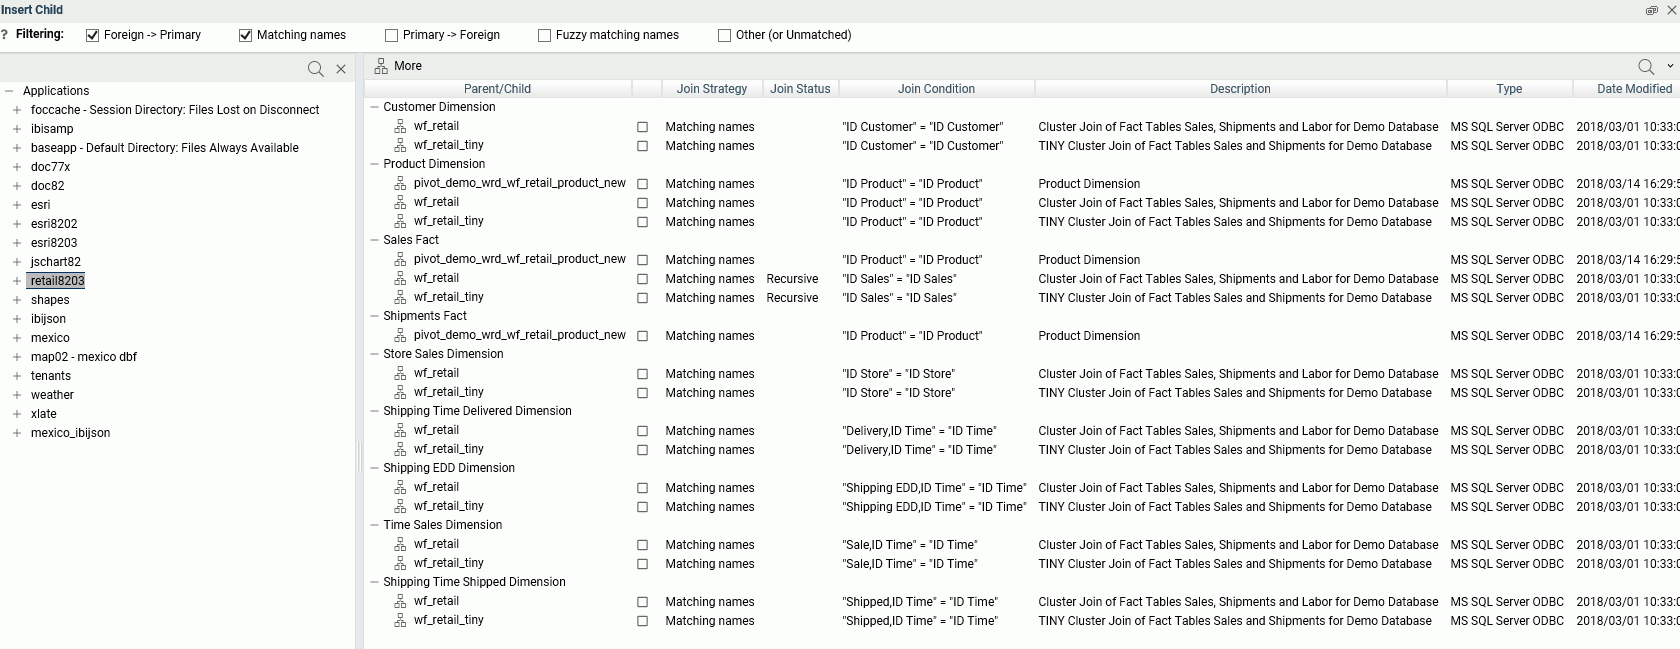Select the mexico_ibijson folder

tap(70, 433)
